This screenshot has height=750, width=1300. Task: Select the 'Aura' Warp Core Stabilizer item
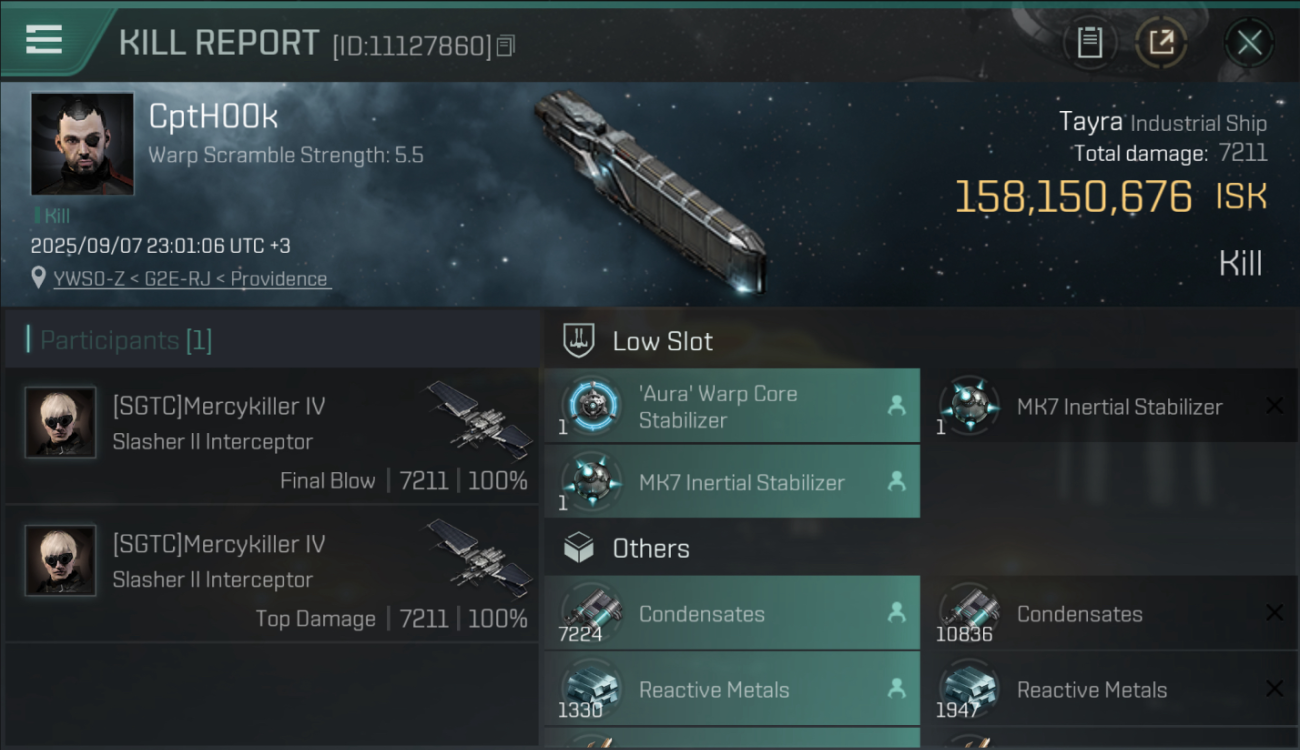[x=732, y=406]
